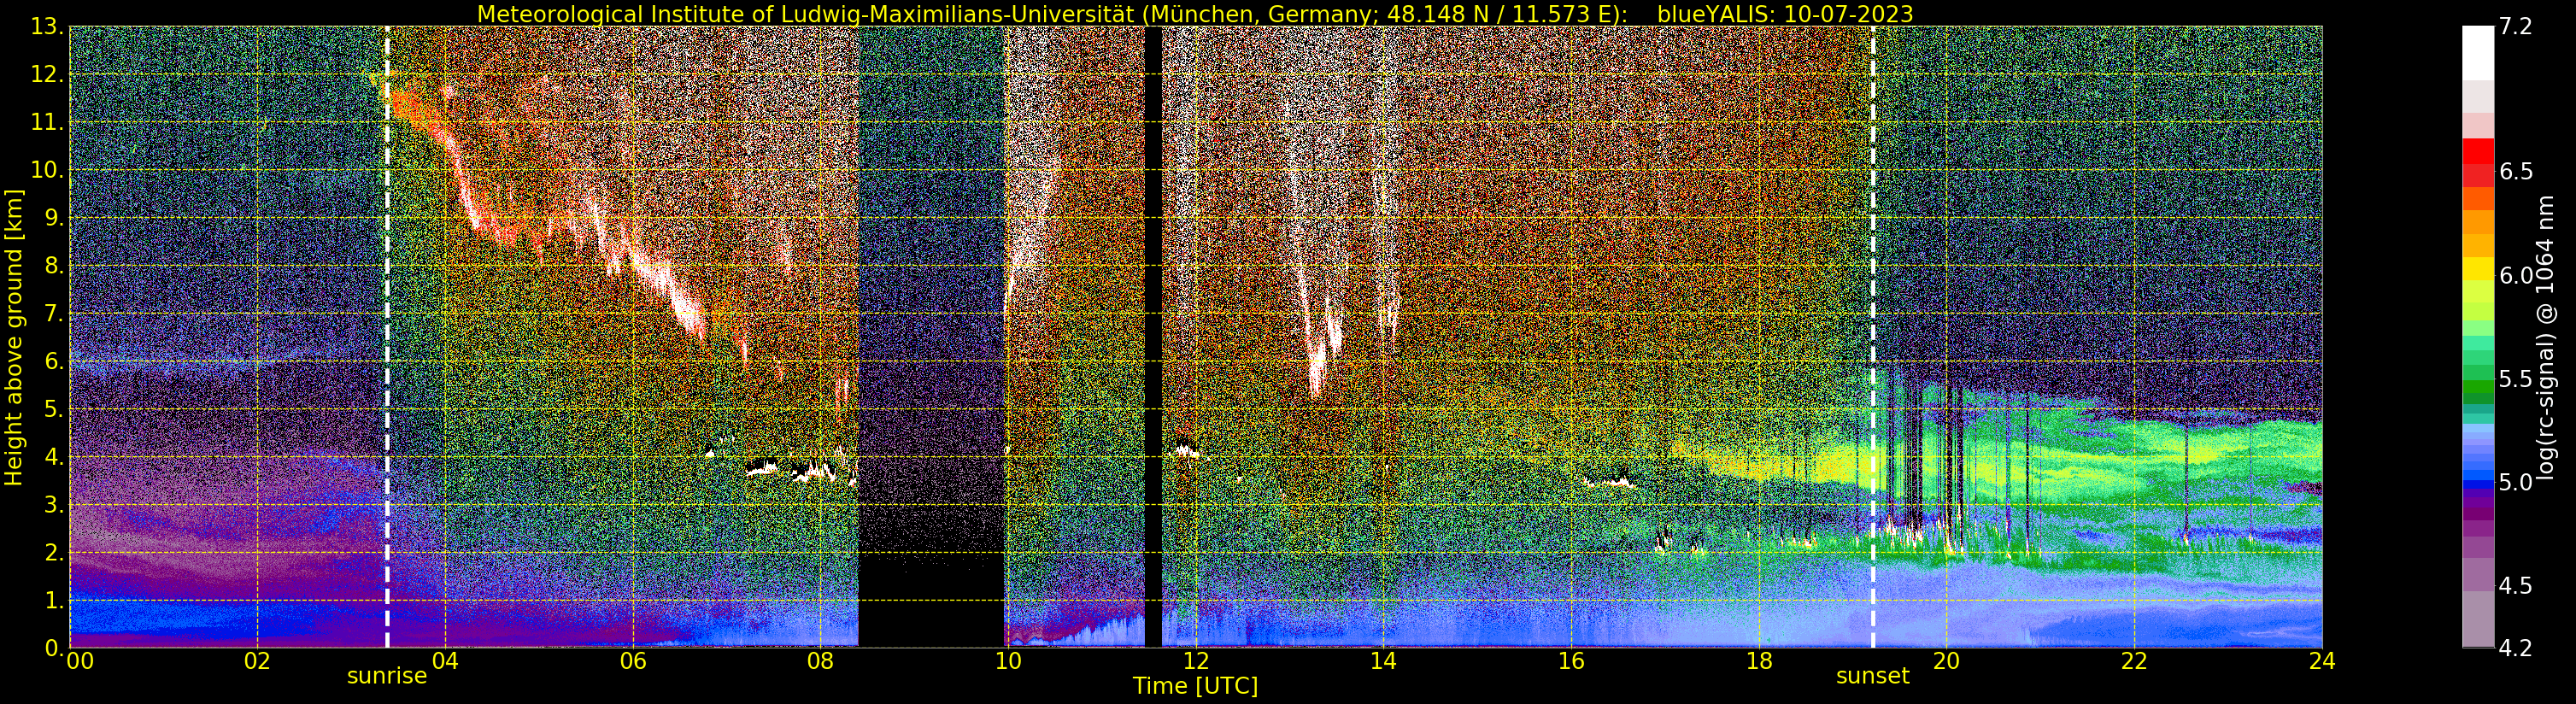Click the 6.5 value on the colorbar
This screenshot has height=704, width=2576.
[2516, 171]
